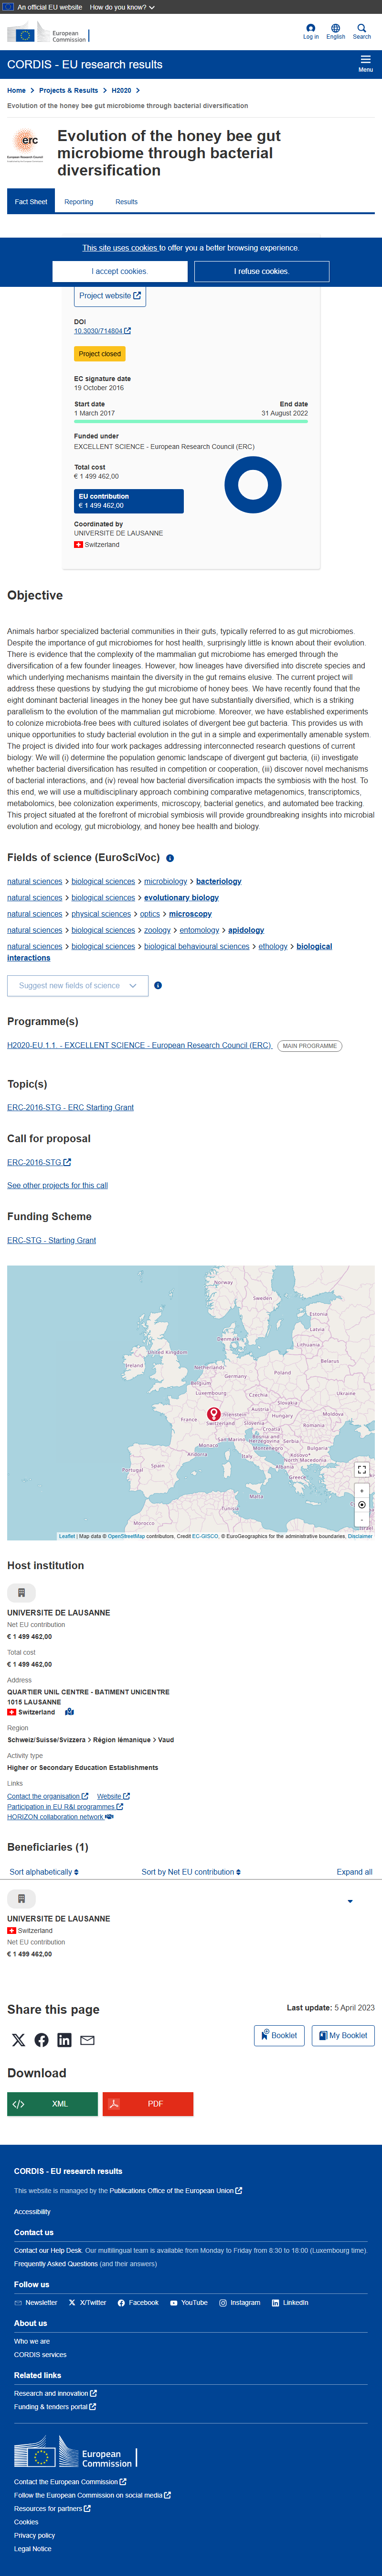Switch to the Results tab
The image size is (382, 2576).
point(126,202)
